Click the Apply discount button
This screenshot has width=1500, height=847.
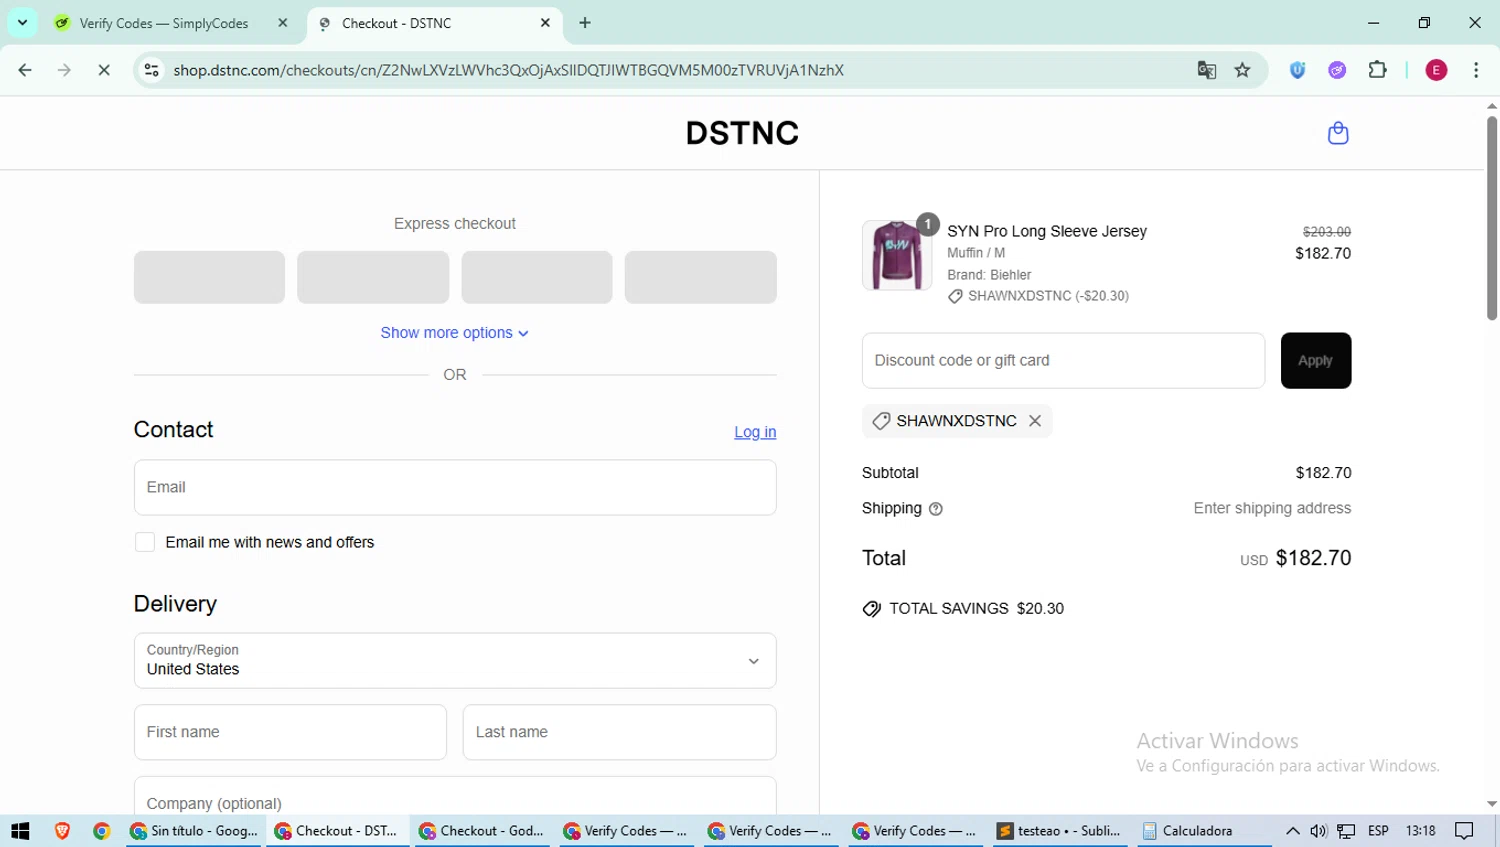(1316, 361)
